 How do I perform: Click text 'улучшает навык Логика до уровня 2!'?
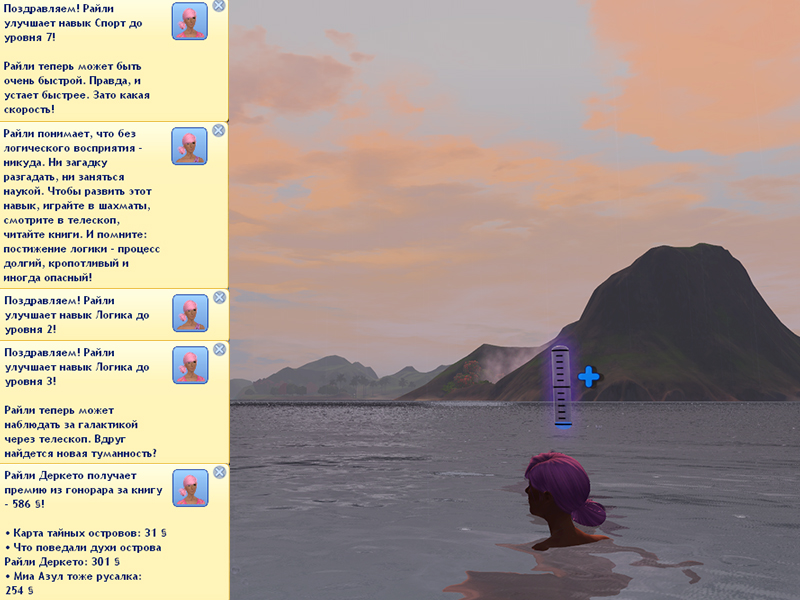77,322
